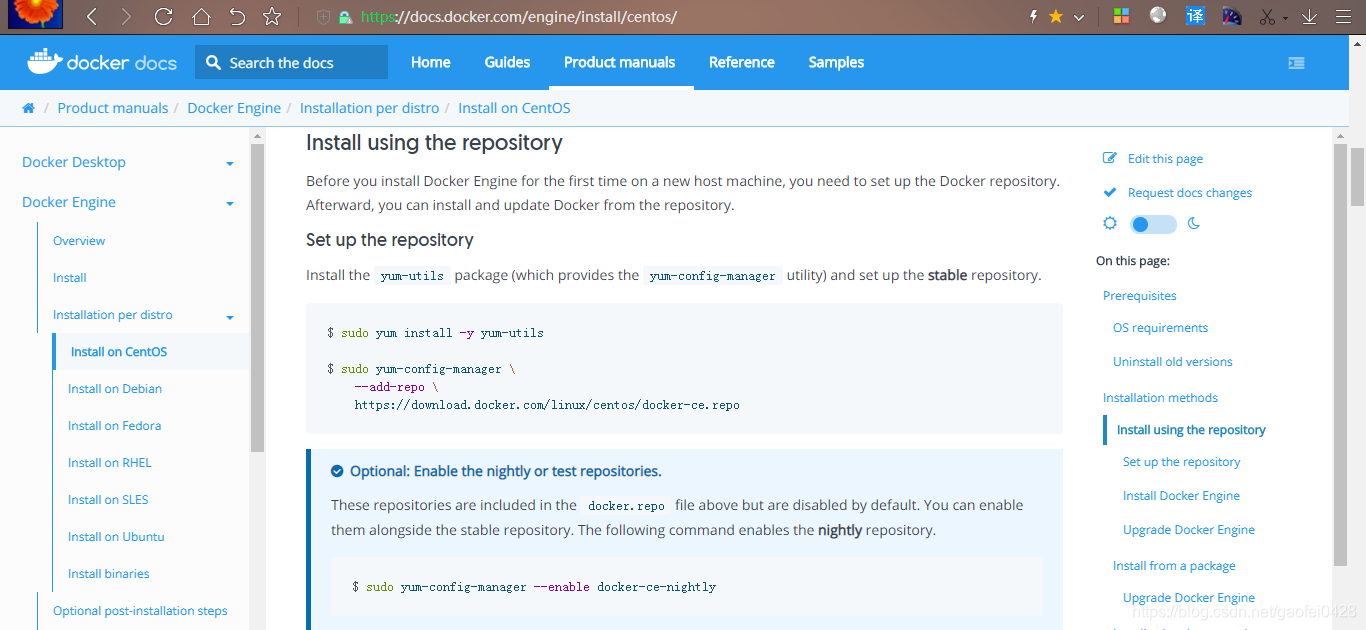Screen dimensions: 1366x630
Task: Open the Samples tab
Action: [836, 62]
